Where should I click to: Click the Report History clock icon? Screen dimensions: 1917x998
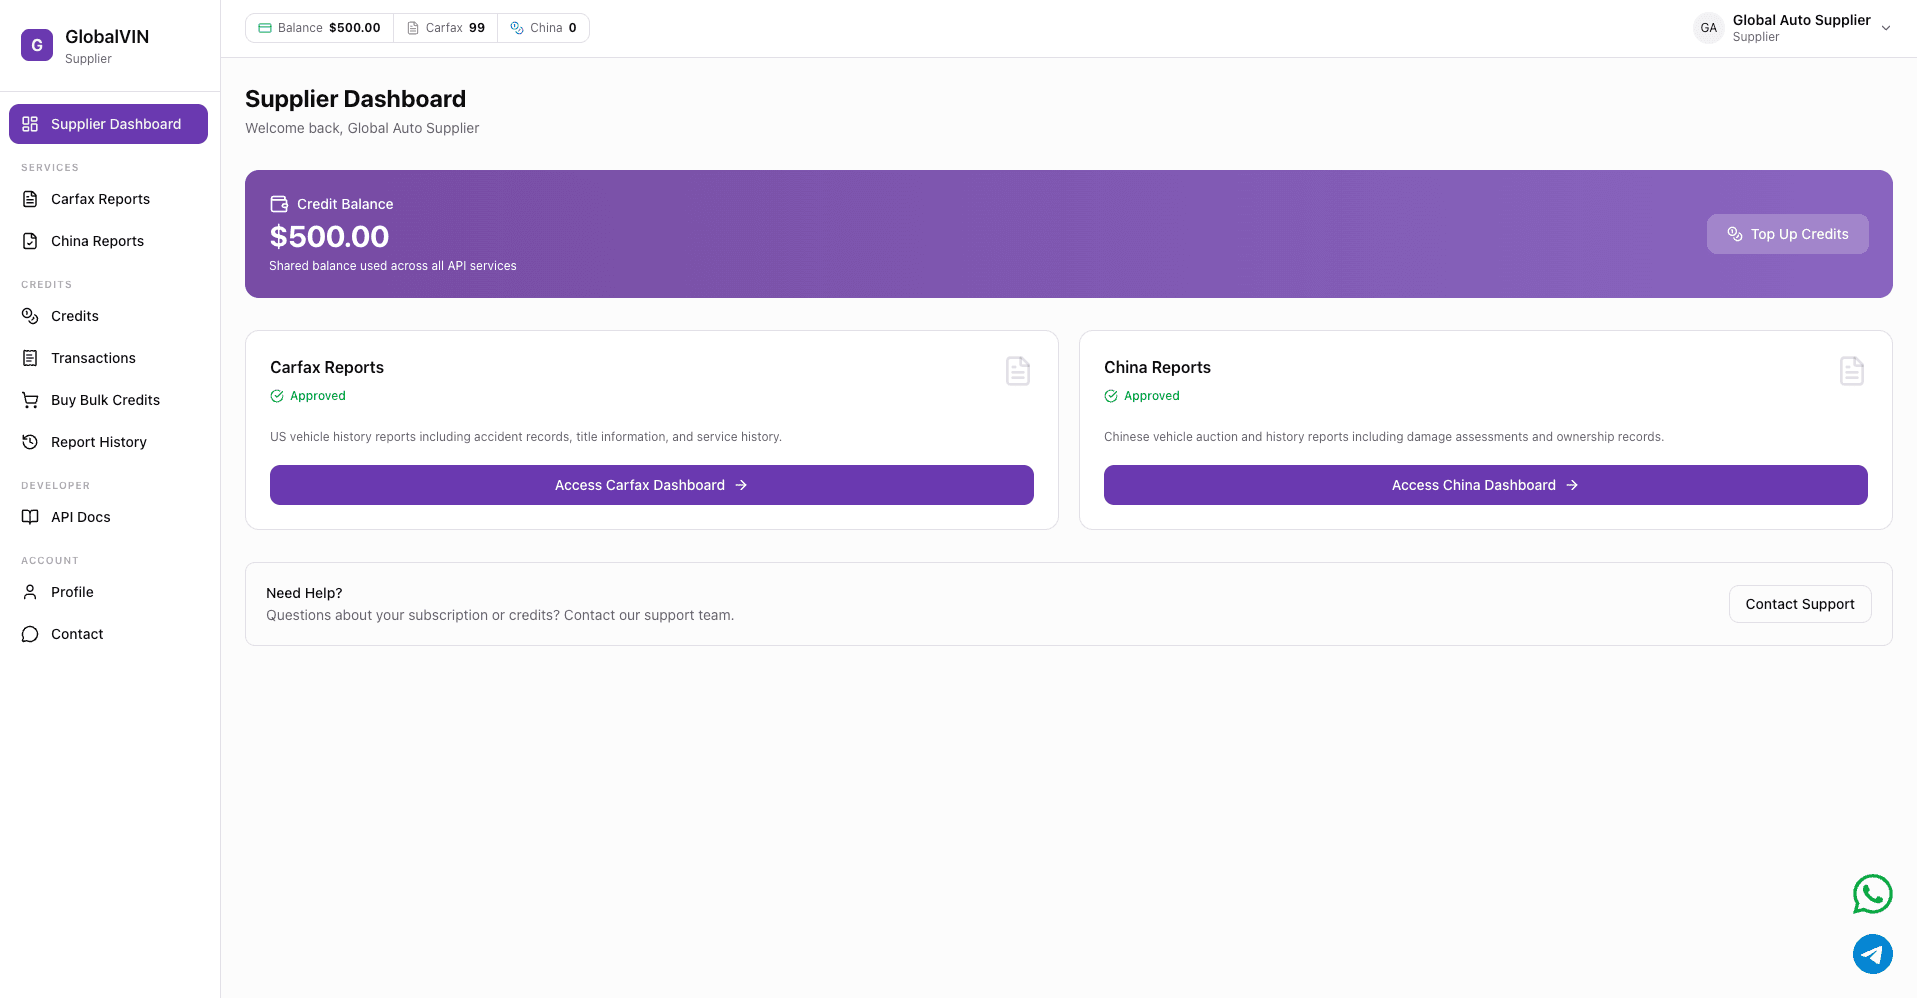coord(29,442)
